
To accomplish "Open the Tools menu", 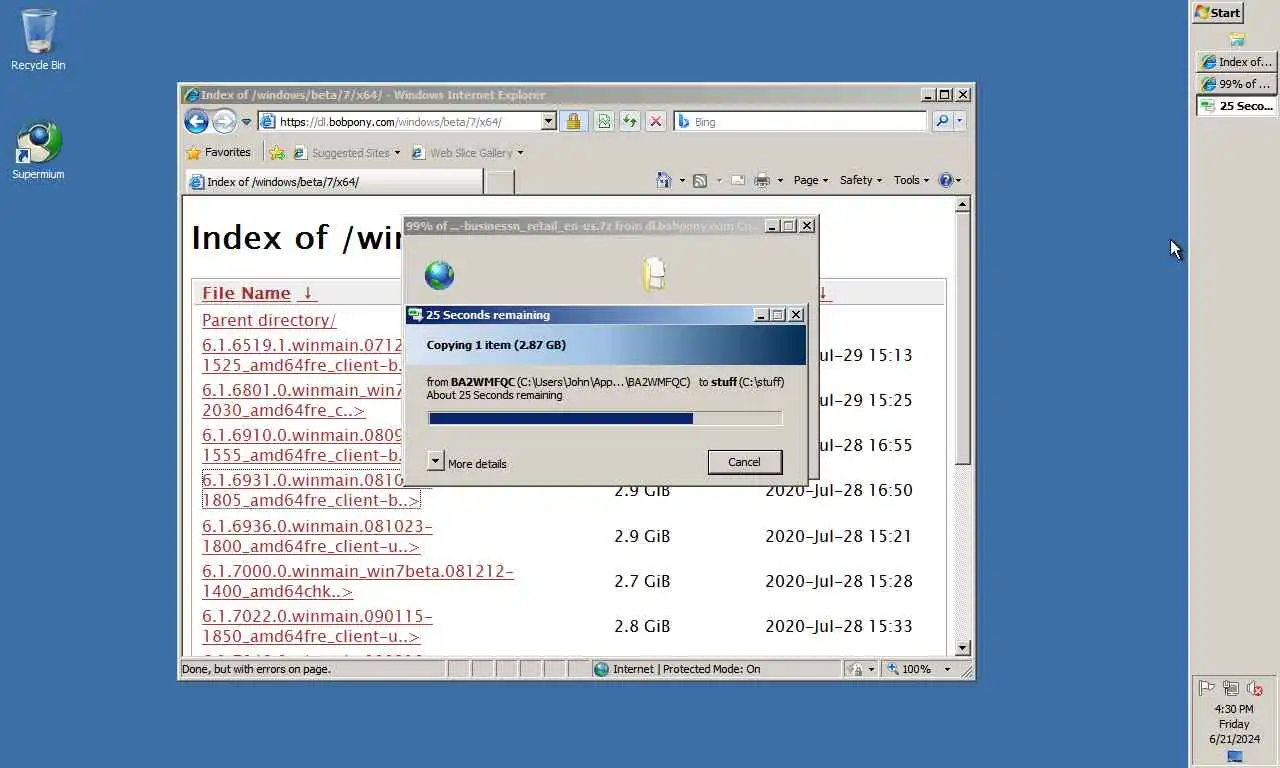I will [x=911, y=180].
